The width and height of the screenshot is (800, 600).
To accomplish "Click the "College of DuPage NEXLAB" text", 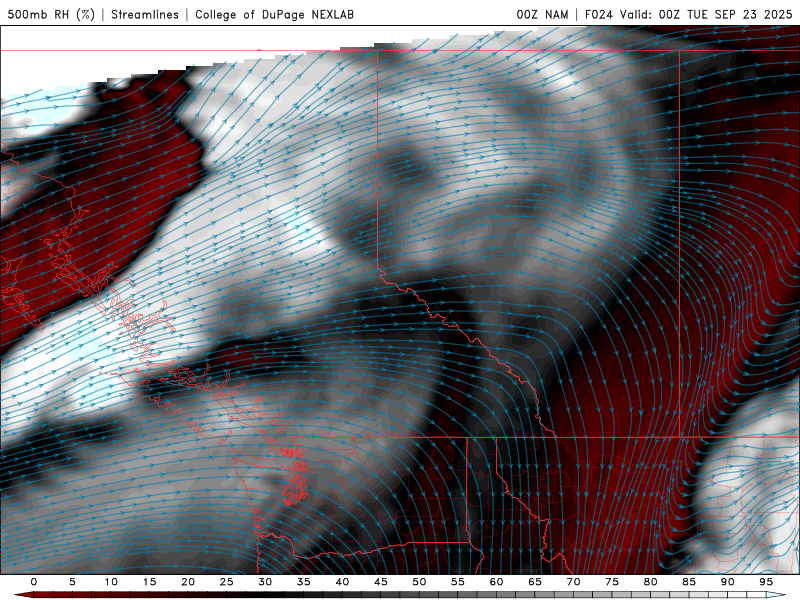I will pyautogui.click(x=274, y=14).
